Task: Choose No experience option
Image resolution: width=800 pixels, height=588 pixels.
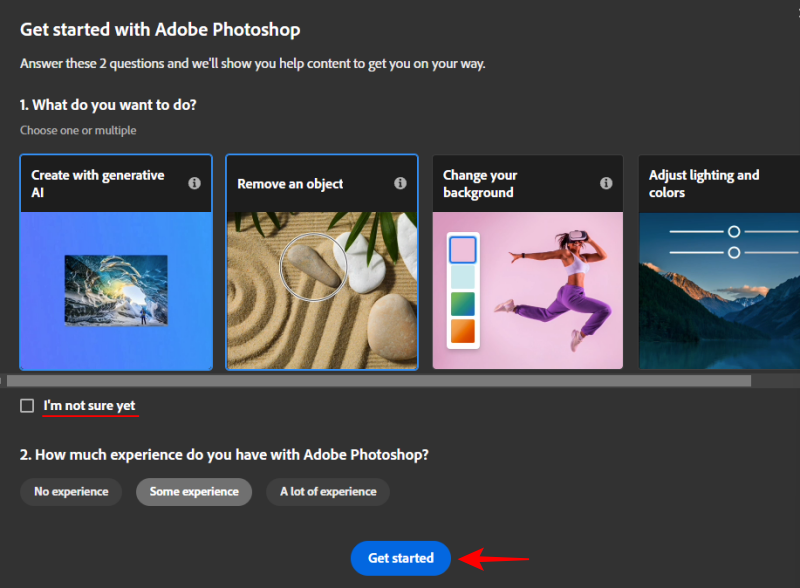Action: [71, 492]
